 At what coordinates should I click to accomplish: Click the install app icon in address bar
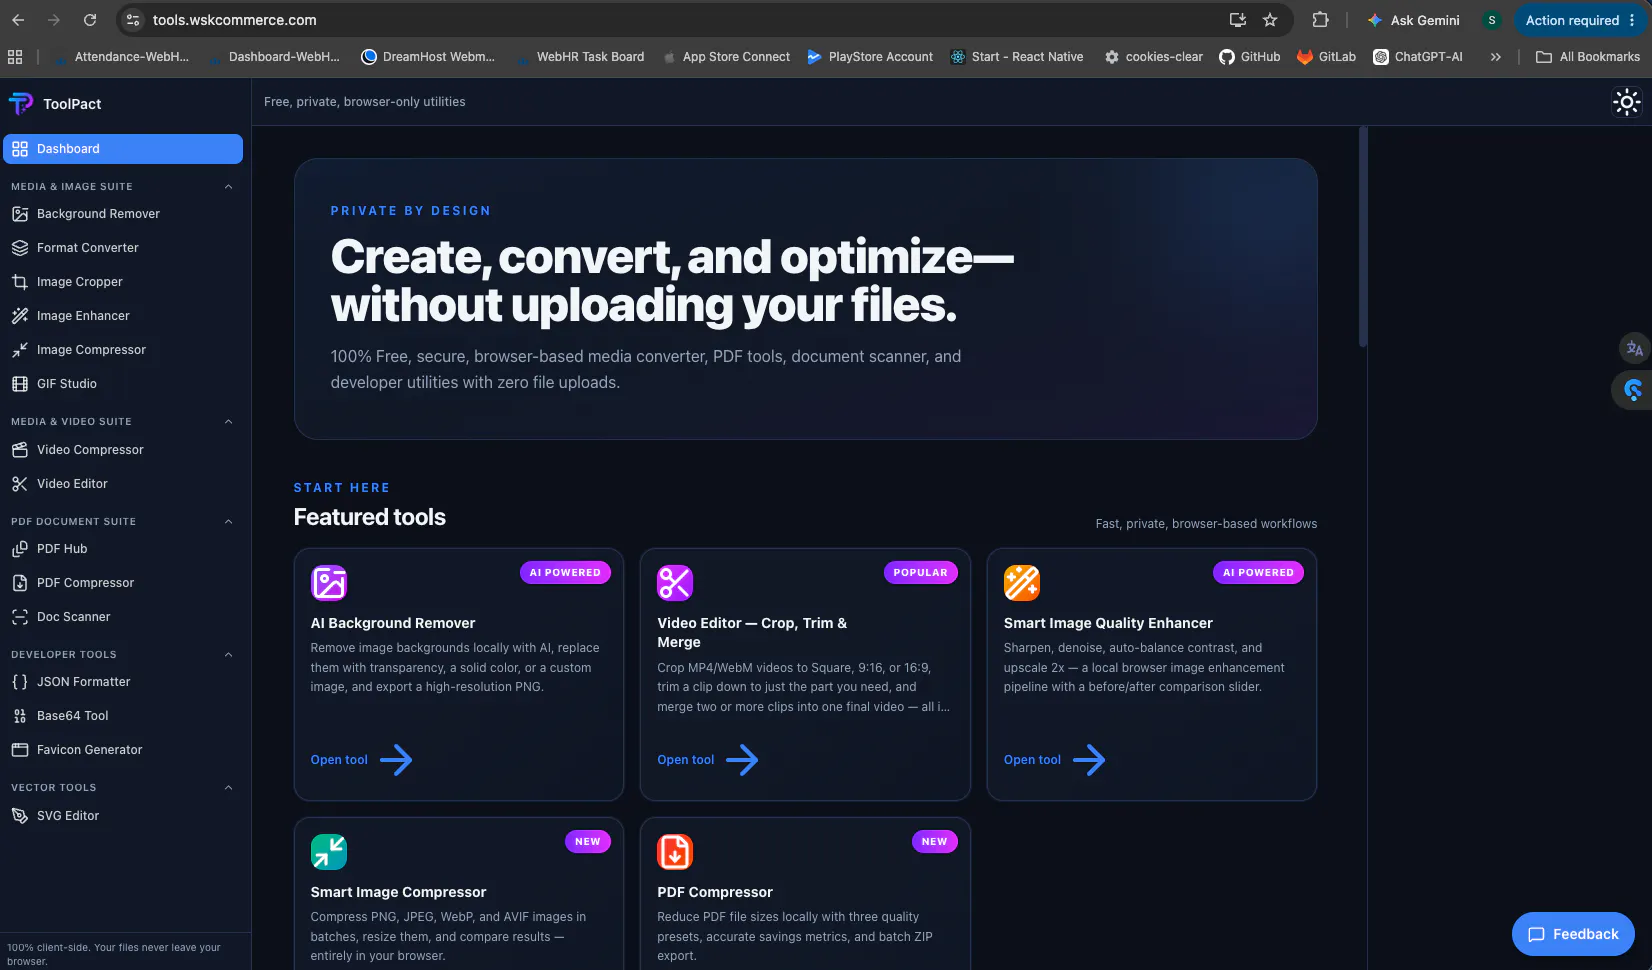pyautogui.click(x=1238, y=20)
